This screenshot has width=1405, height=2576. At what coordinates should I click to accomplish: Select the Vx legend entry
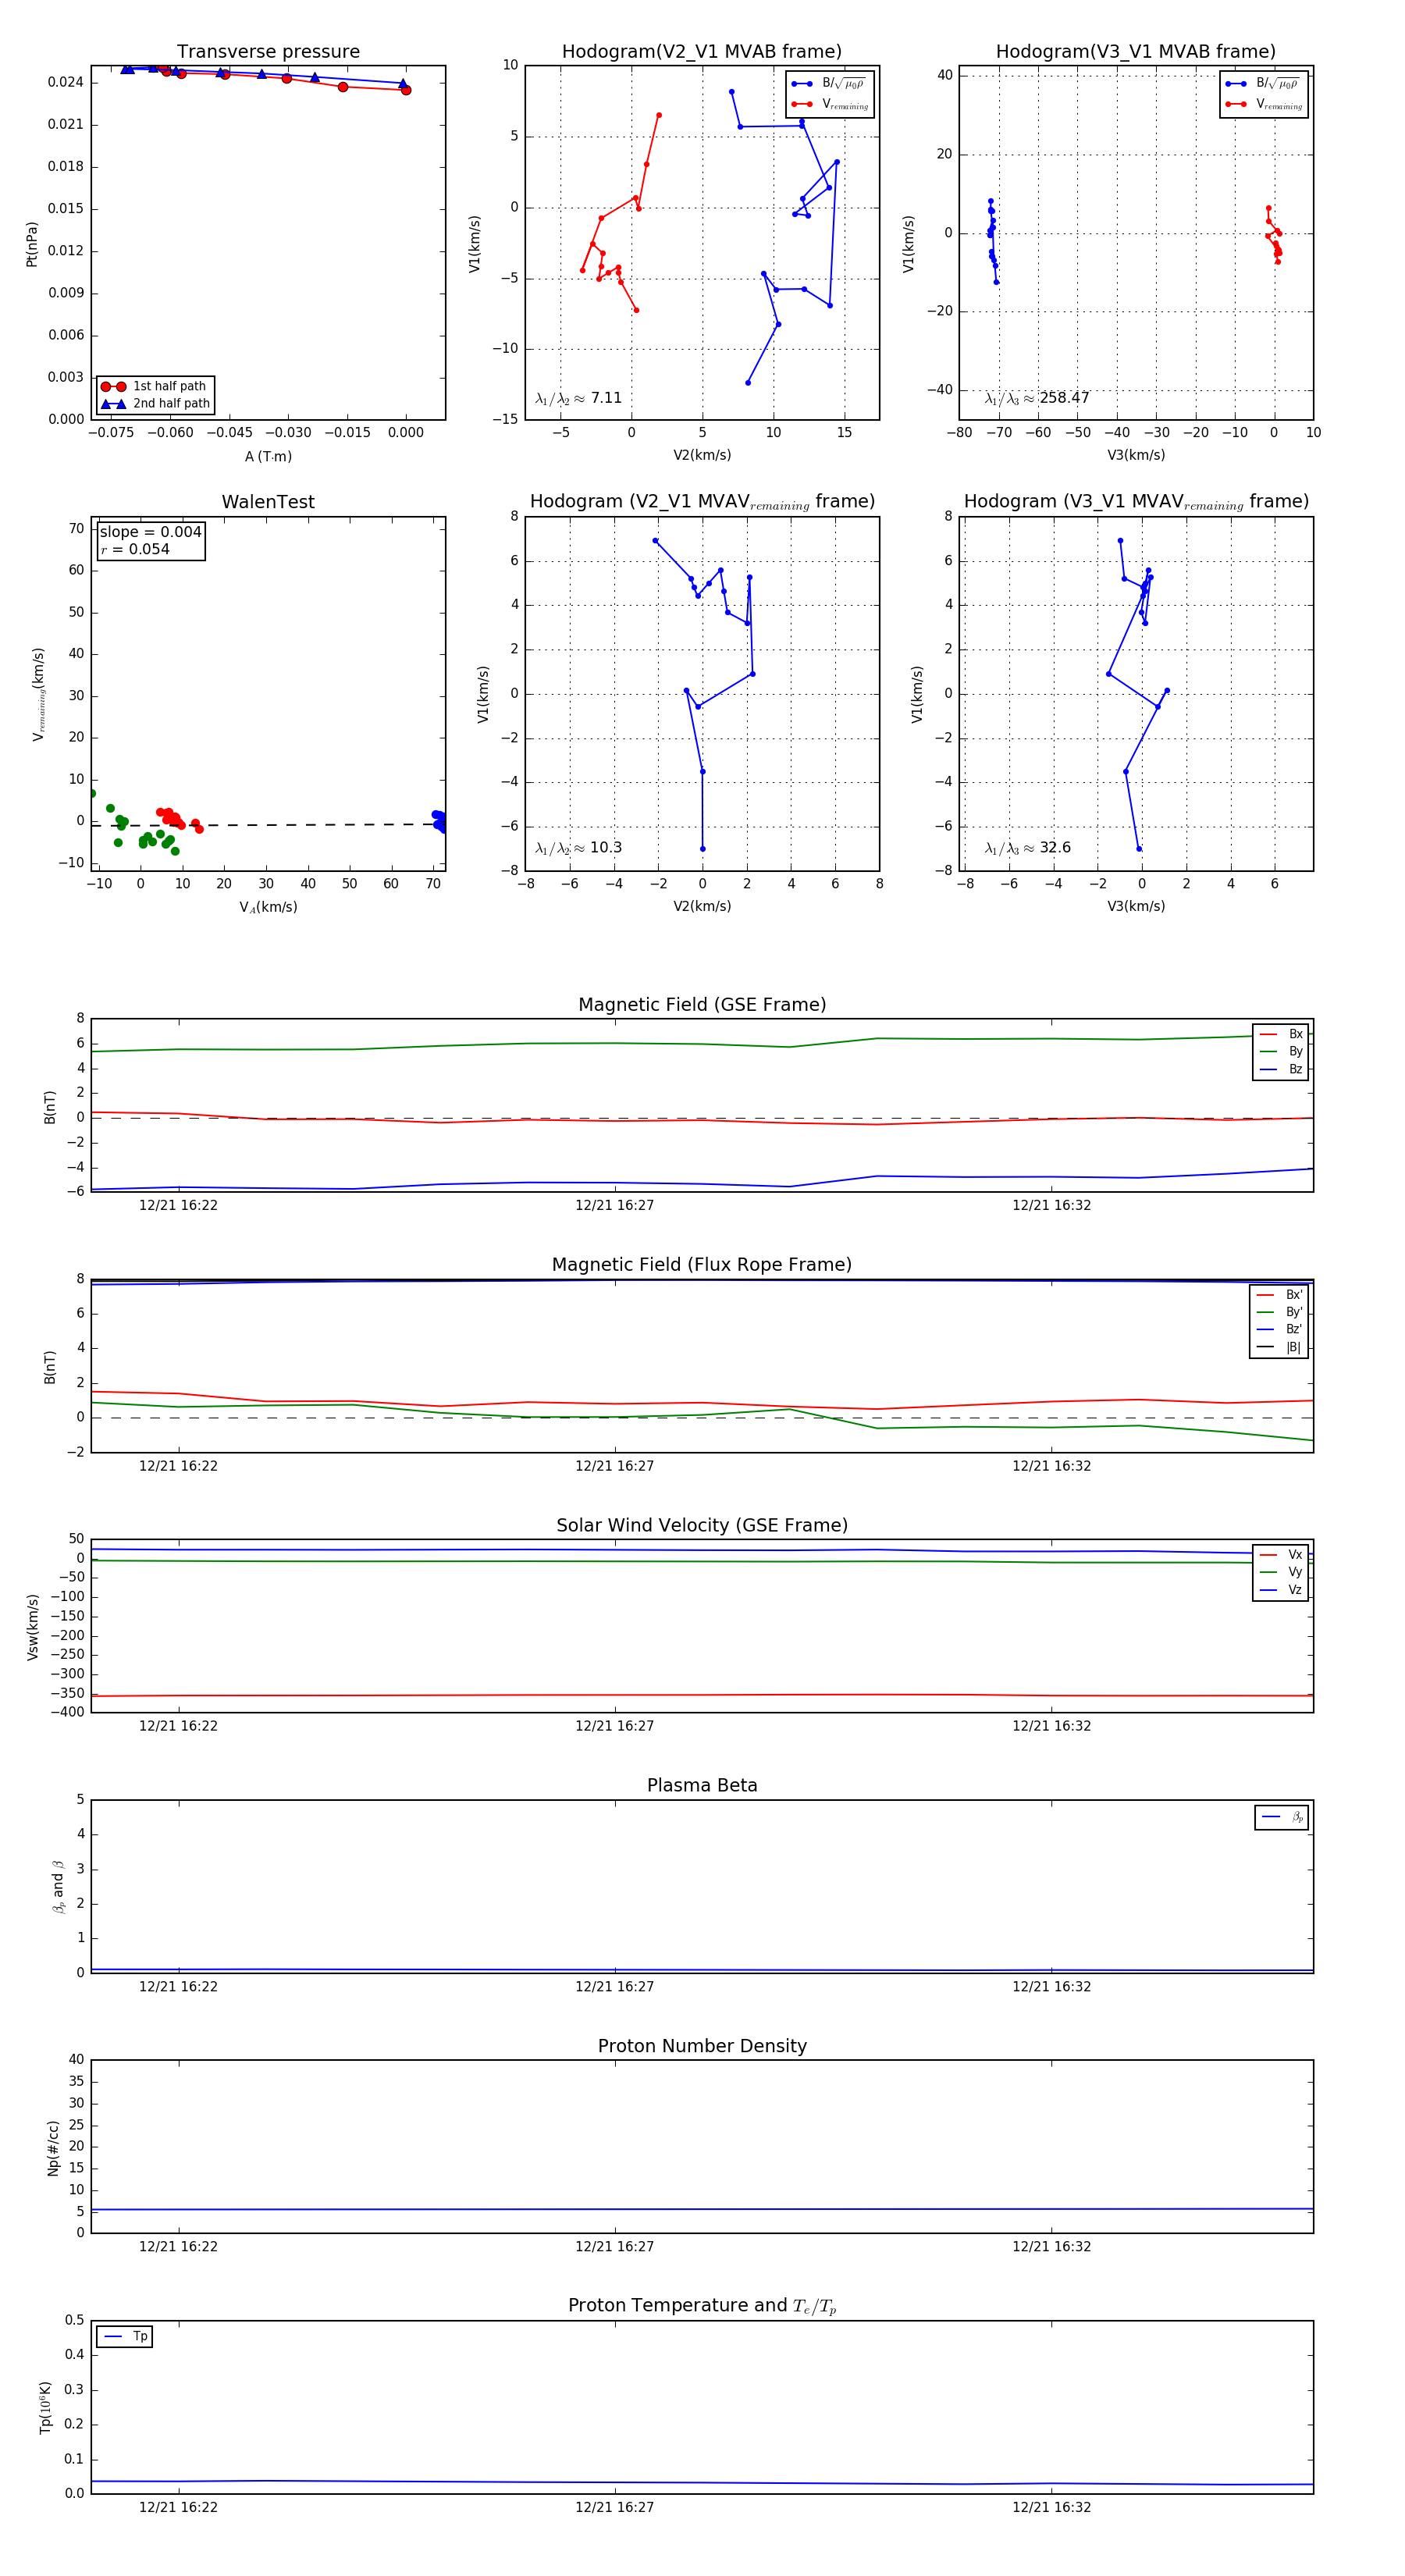(x=1281, y=1555)
